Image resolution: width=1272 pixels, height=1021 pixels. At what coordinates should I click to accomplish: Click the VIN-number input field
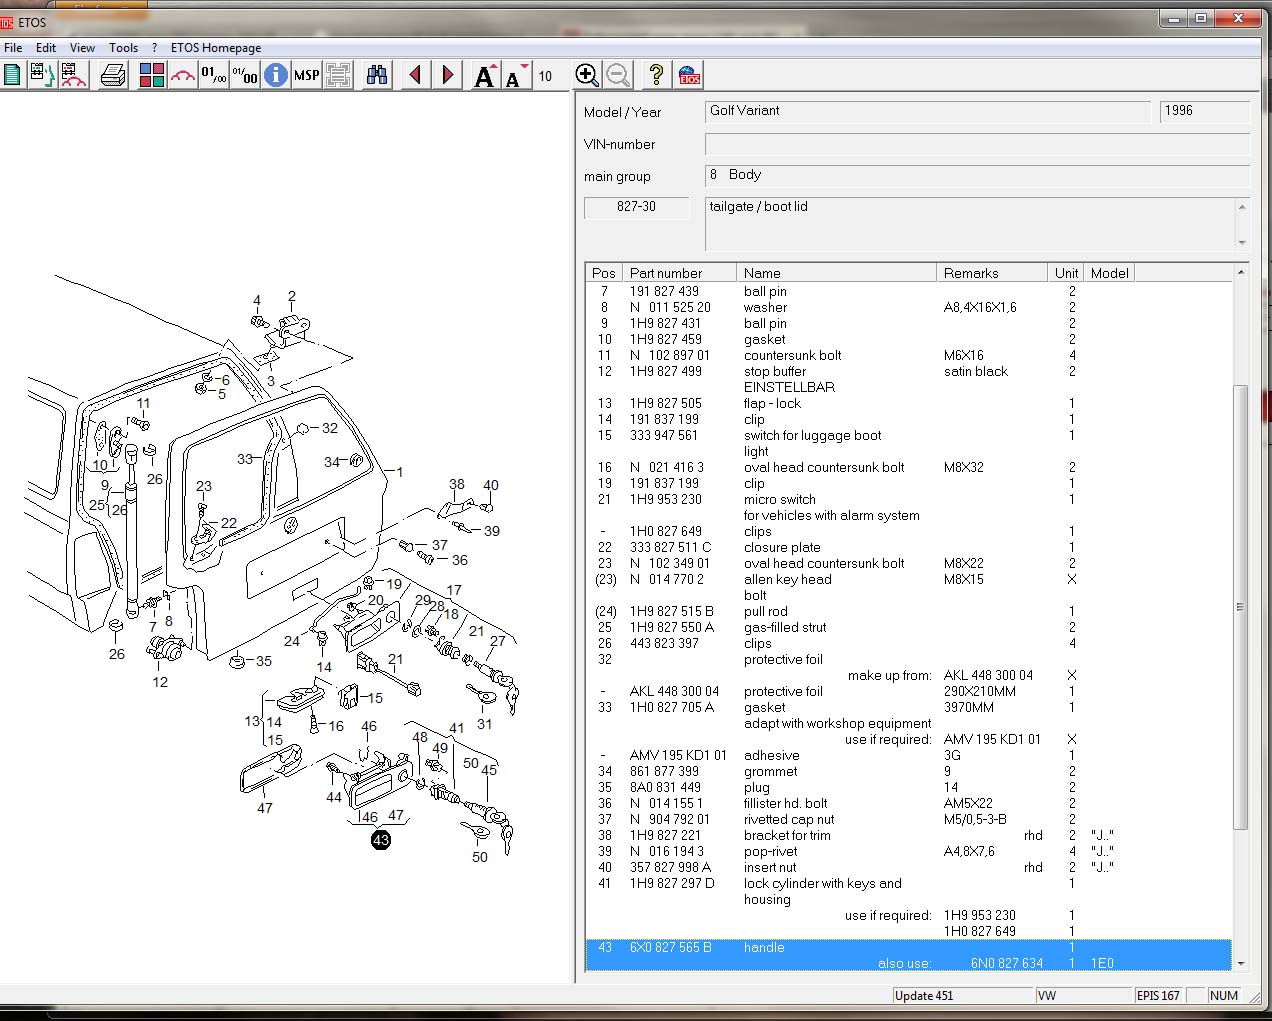pos(976,144)
